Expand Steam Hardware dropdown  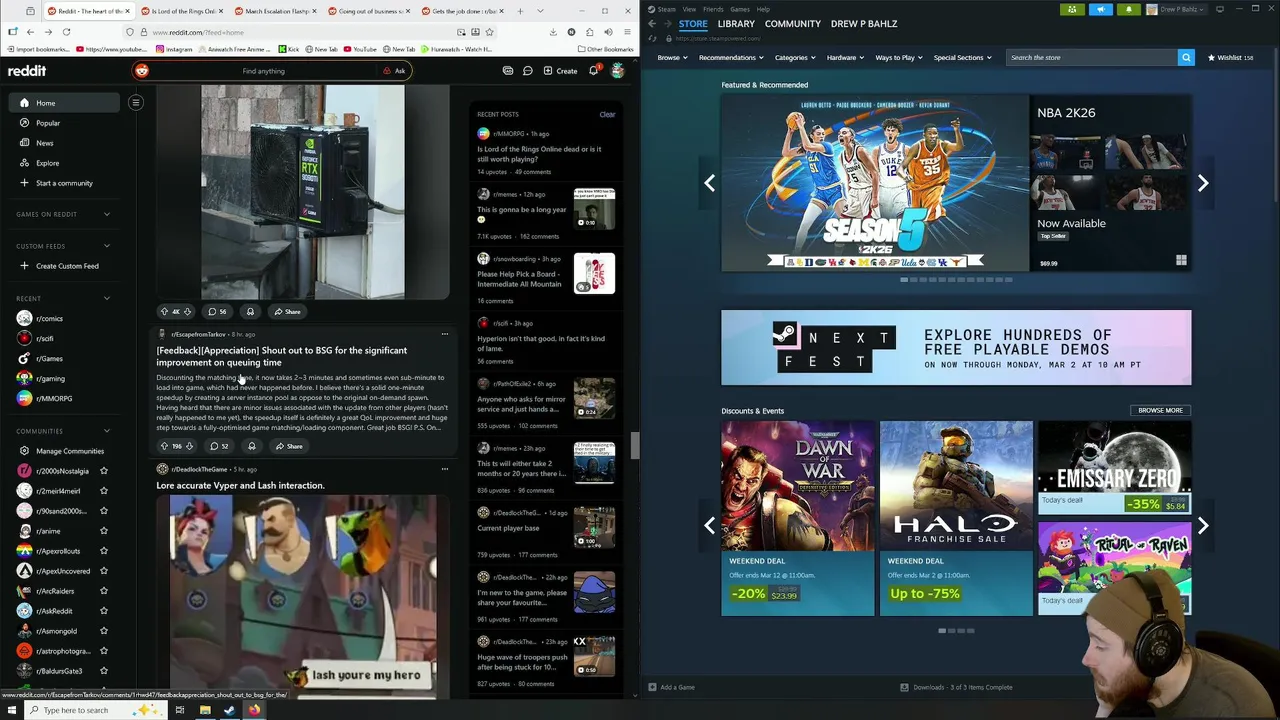coord(845,57)
